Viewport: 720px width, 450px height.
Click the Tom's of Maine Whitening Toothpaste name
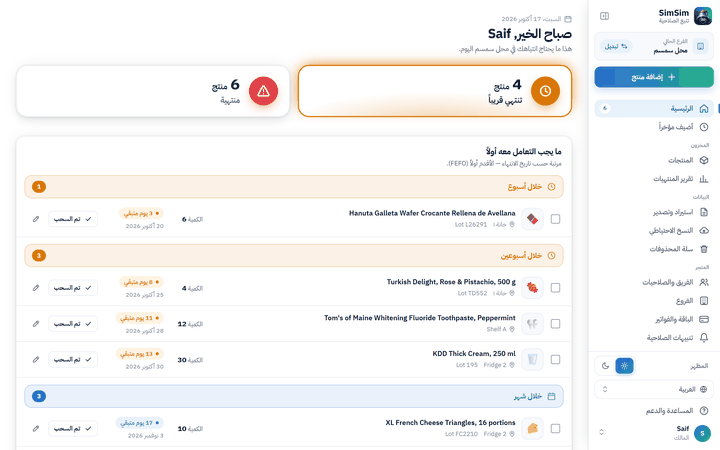click(420, 318)
